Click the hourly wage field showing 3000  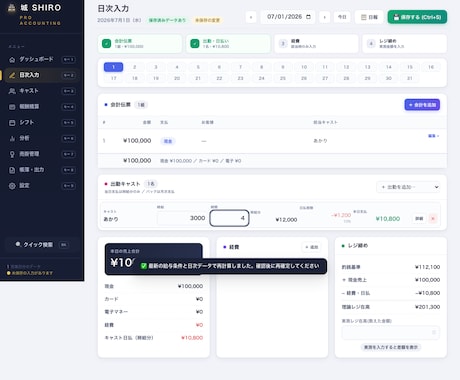click(182, 218)
